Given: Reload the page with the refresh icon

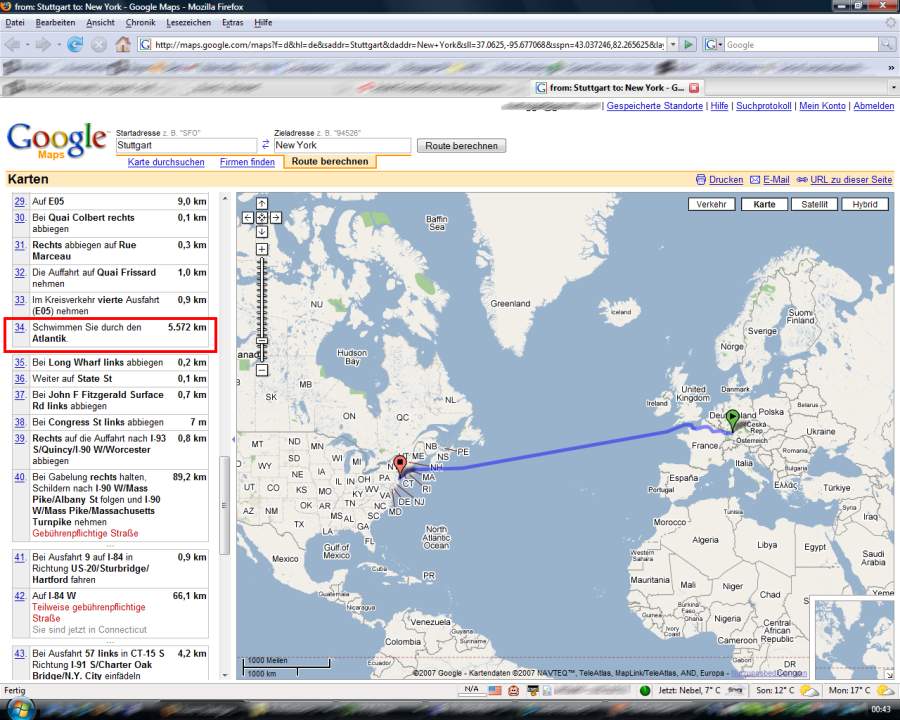Looking at the screenshot, I should pyautogui.click(x=75, y=45).
